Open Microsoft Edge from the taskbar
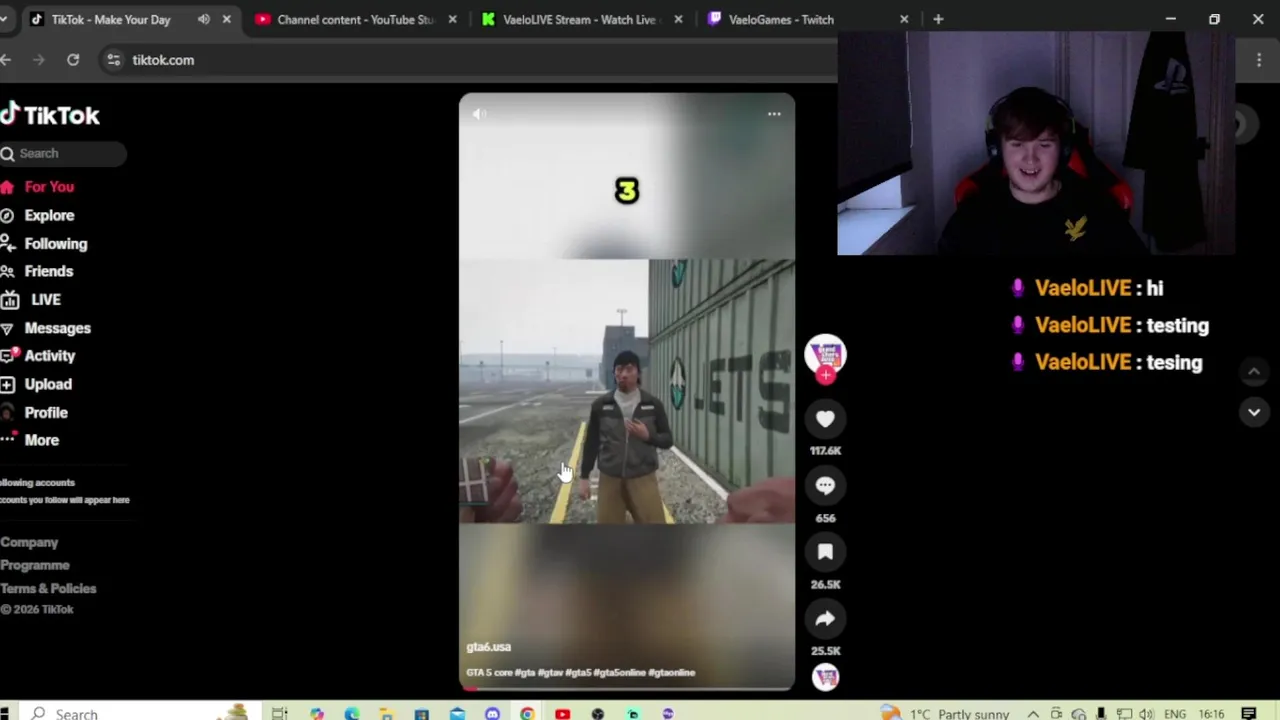Screen dimensions: 1280x720 (x=352, y=713)
